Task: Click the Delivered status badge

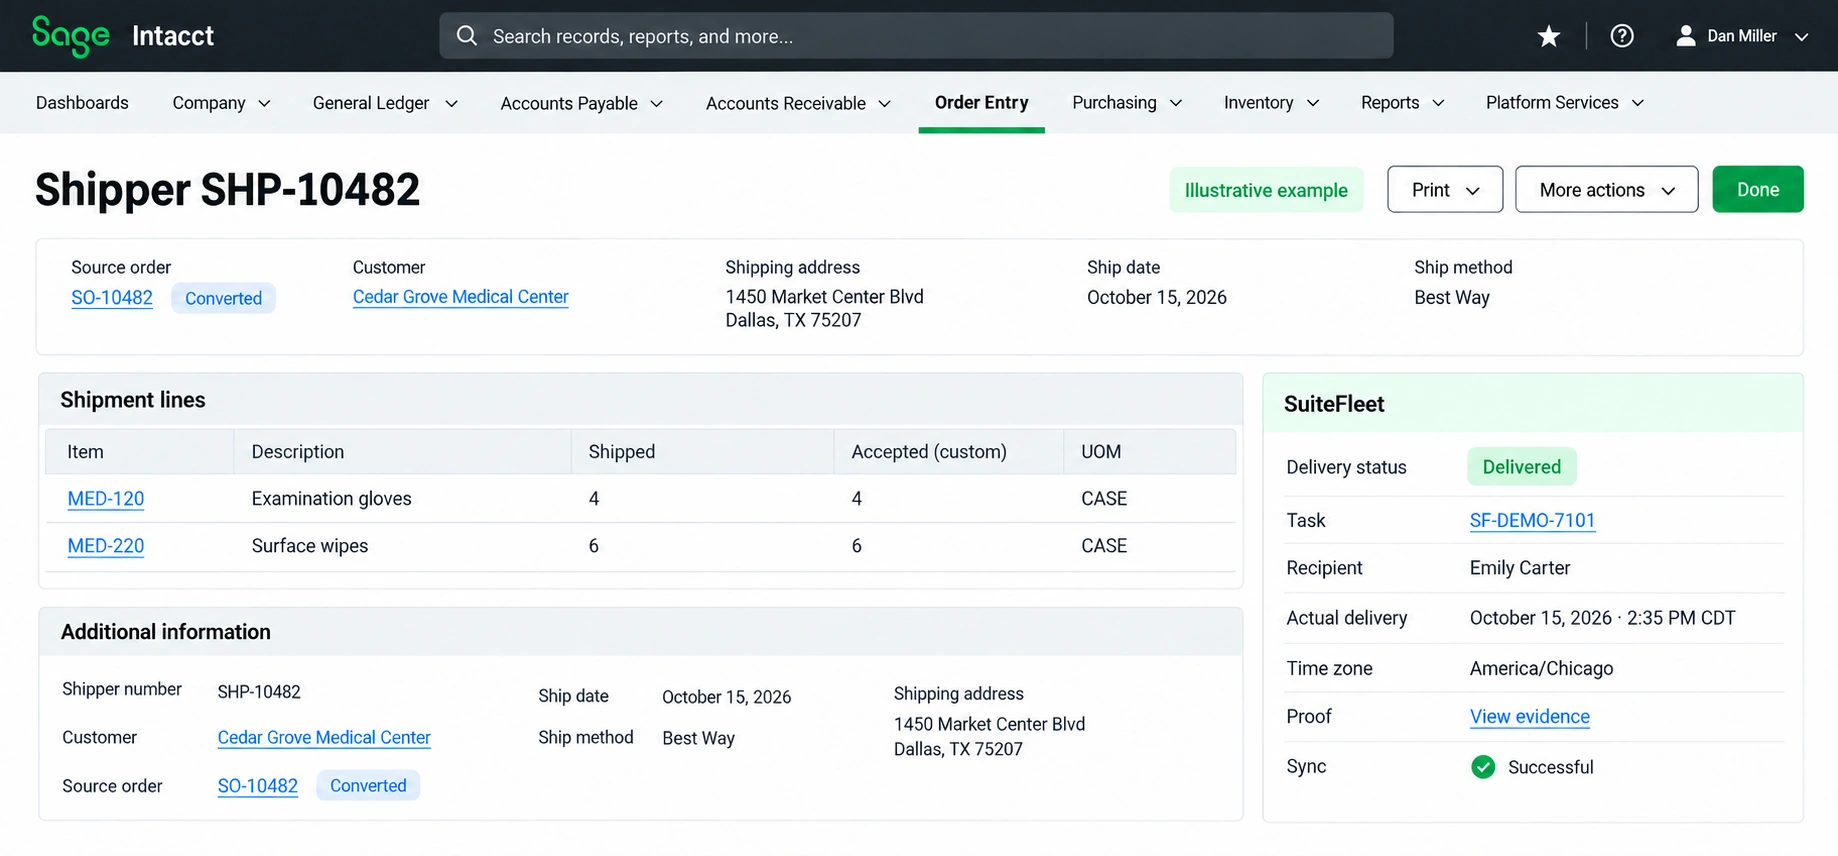Action: (x=1521, y=467)
